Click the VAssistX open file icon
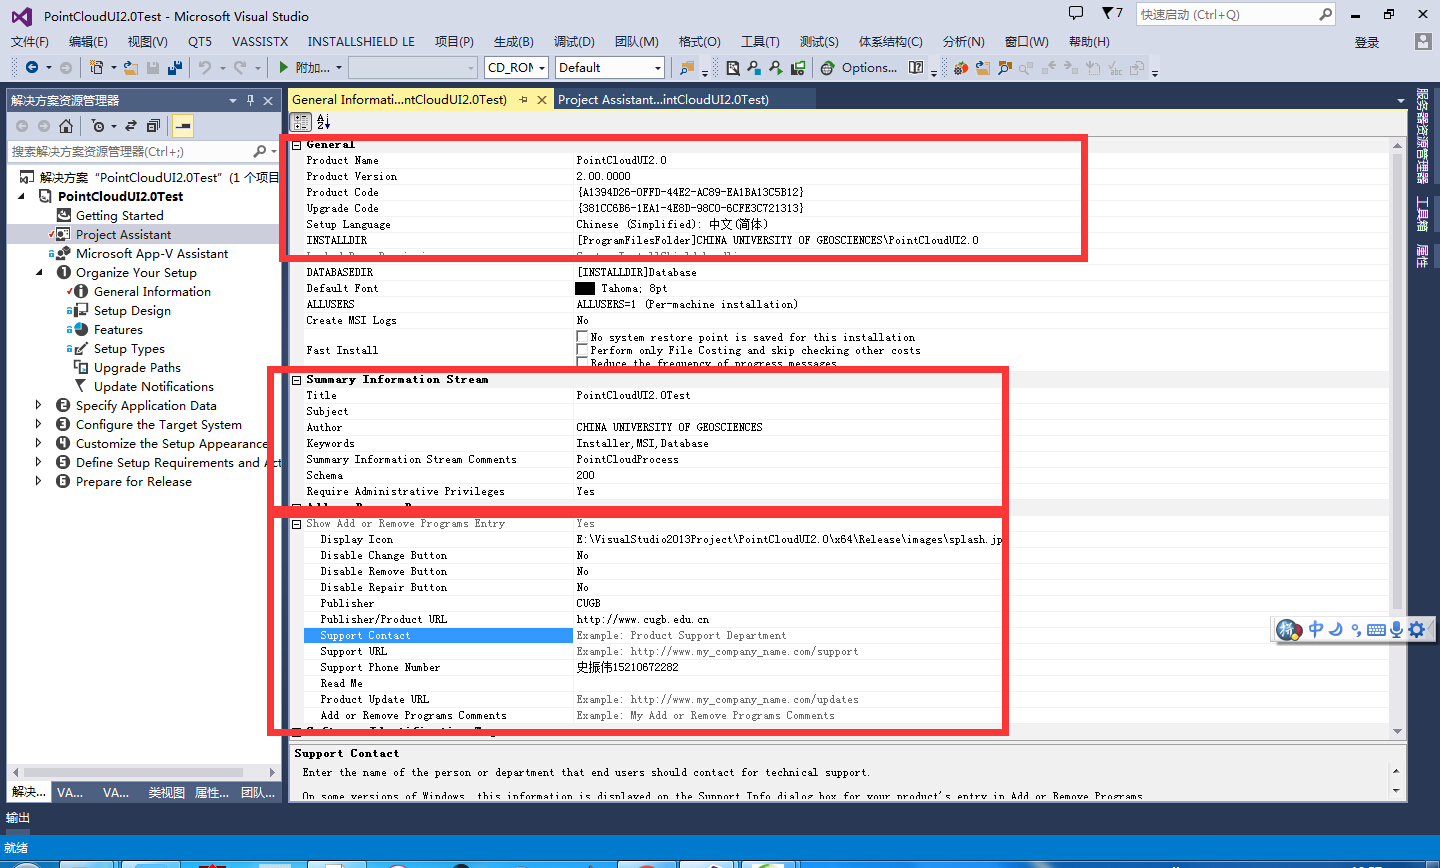Viewport: 1440px width, 868px height. pos(982,68)
